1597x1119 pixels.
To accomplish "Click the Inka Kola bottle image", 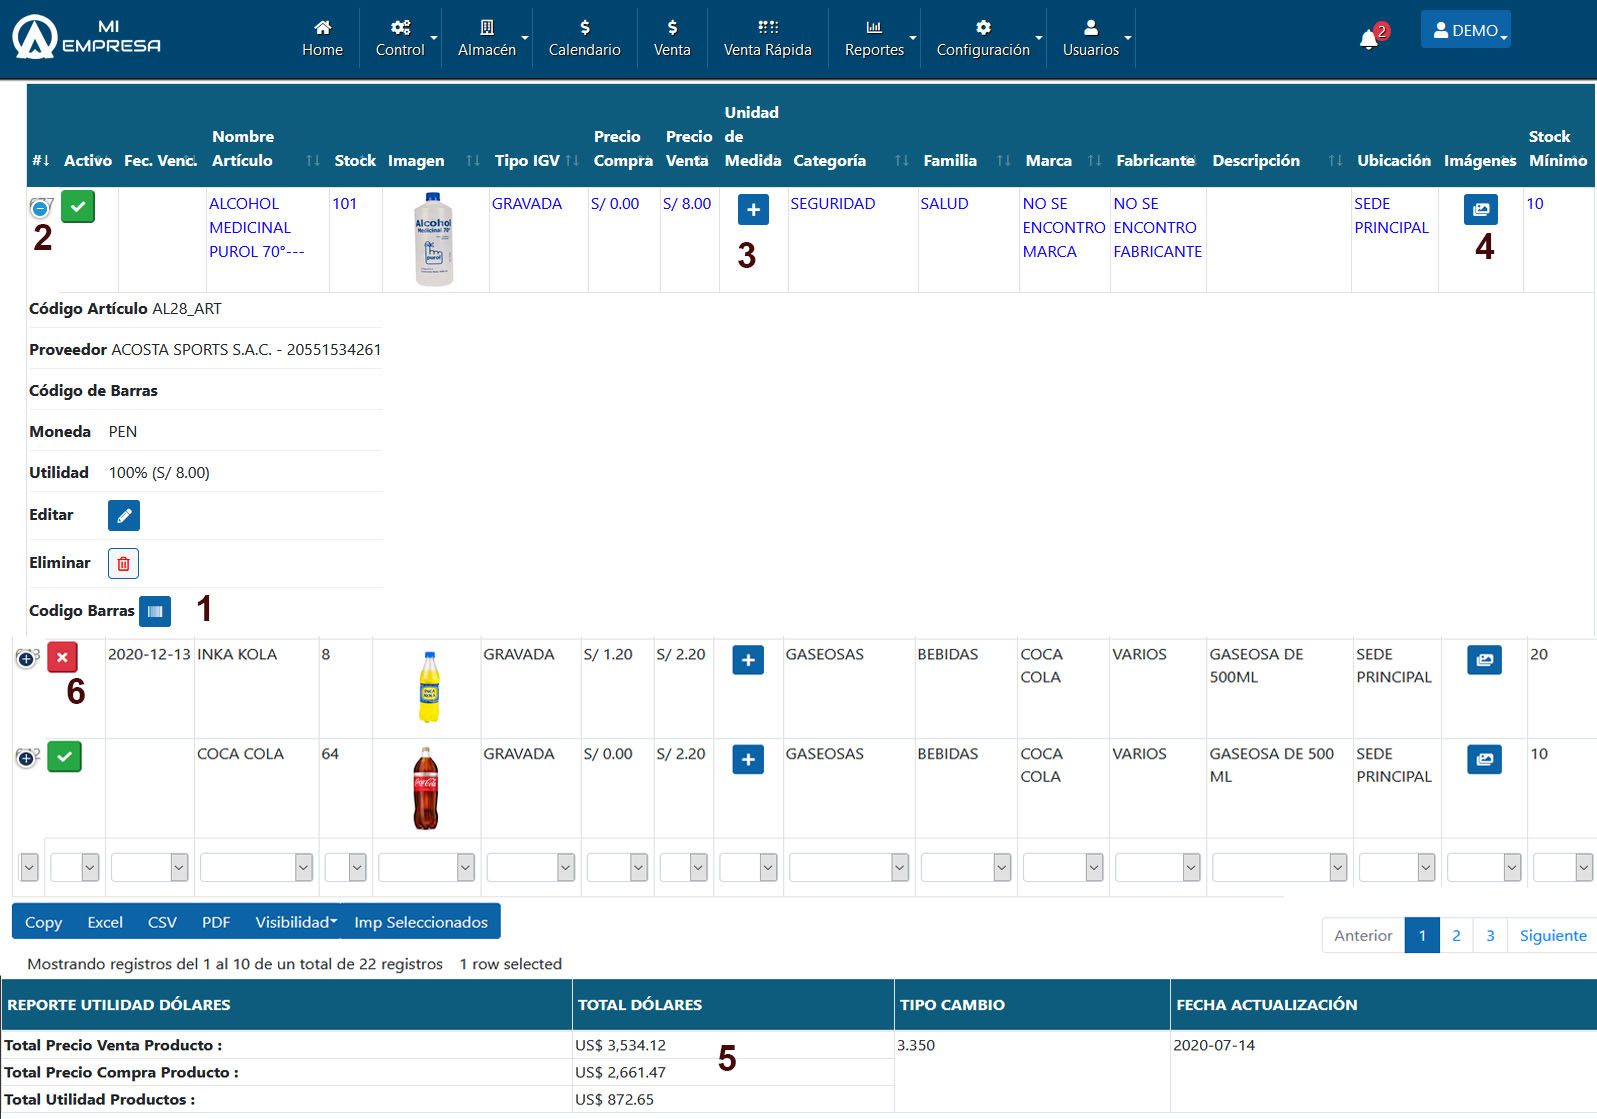I will (x=429, y=687).
